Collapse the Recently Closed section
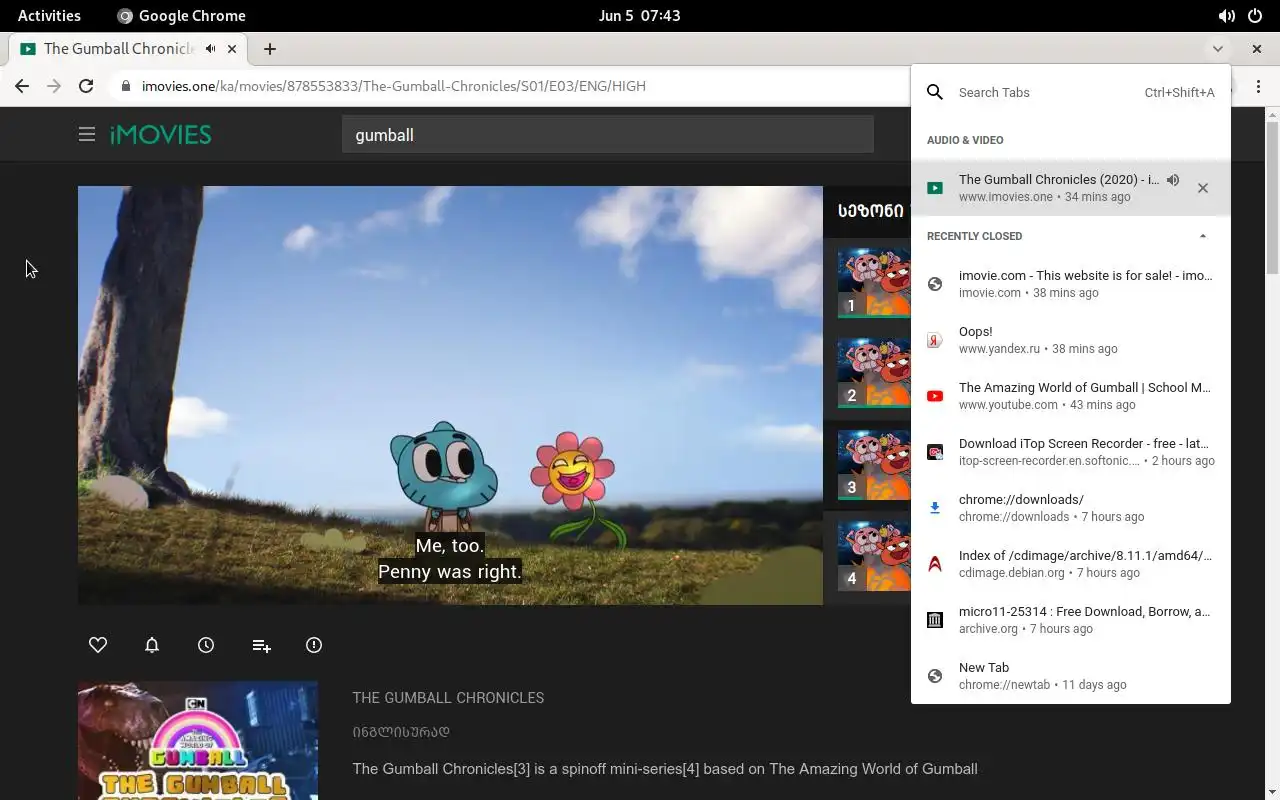This screenshot has height=800, width=1280. pos(1203,236)
